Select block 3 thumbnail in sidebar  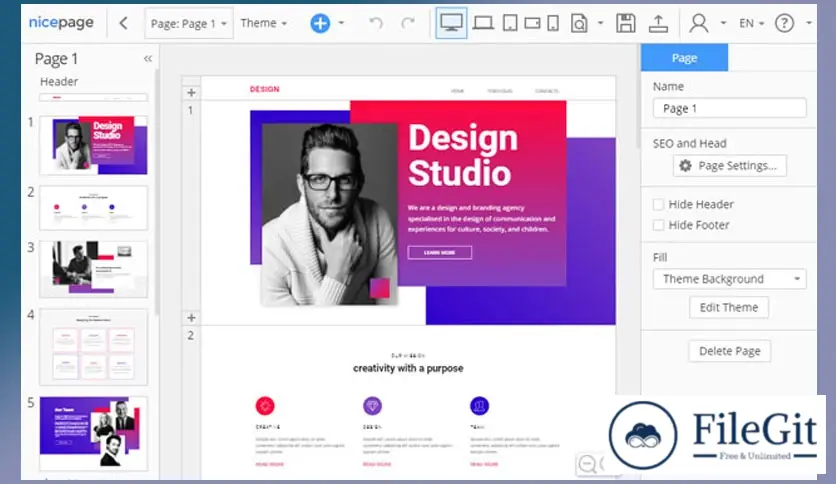coord(93,269)
